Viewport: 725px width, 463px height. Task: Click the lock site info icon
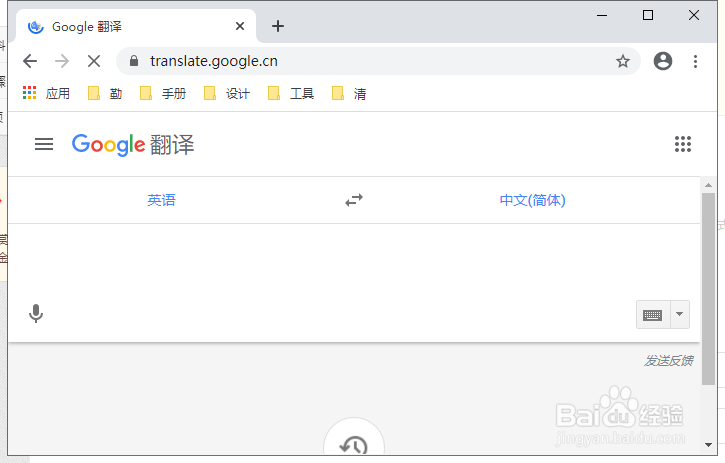[134, 61]
